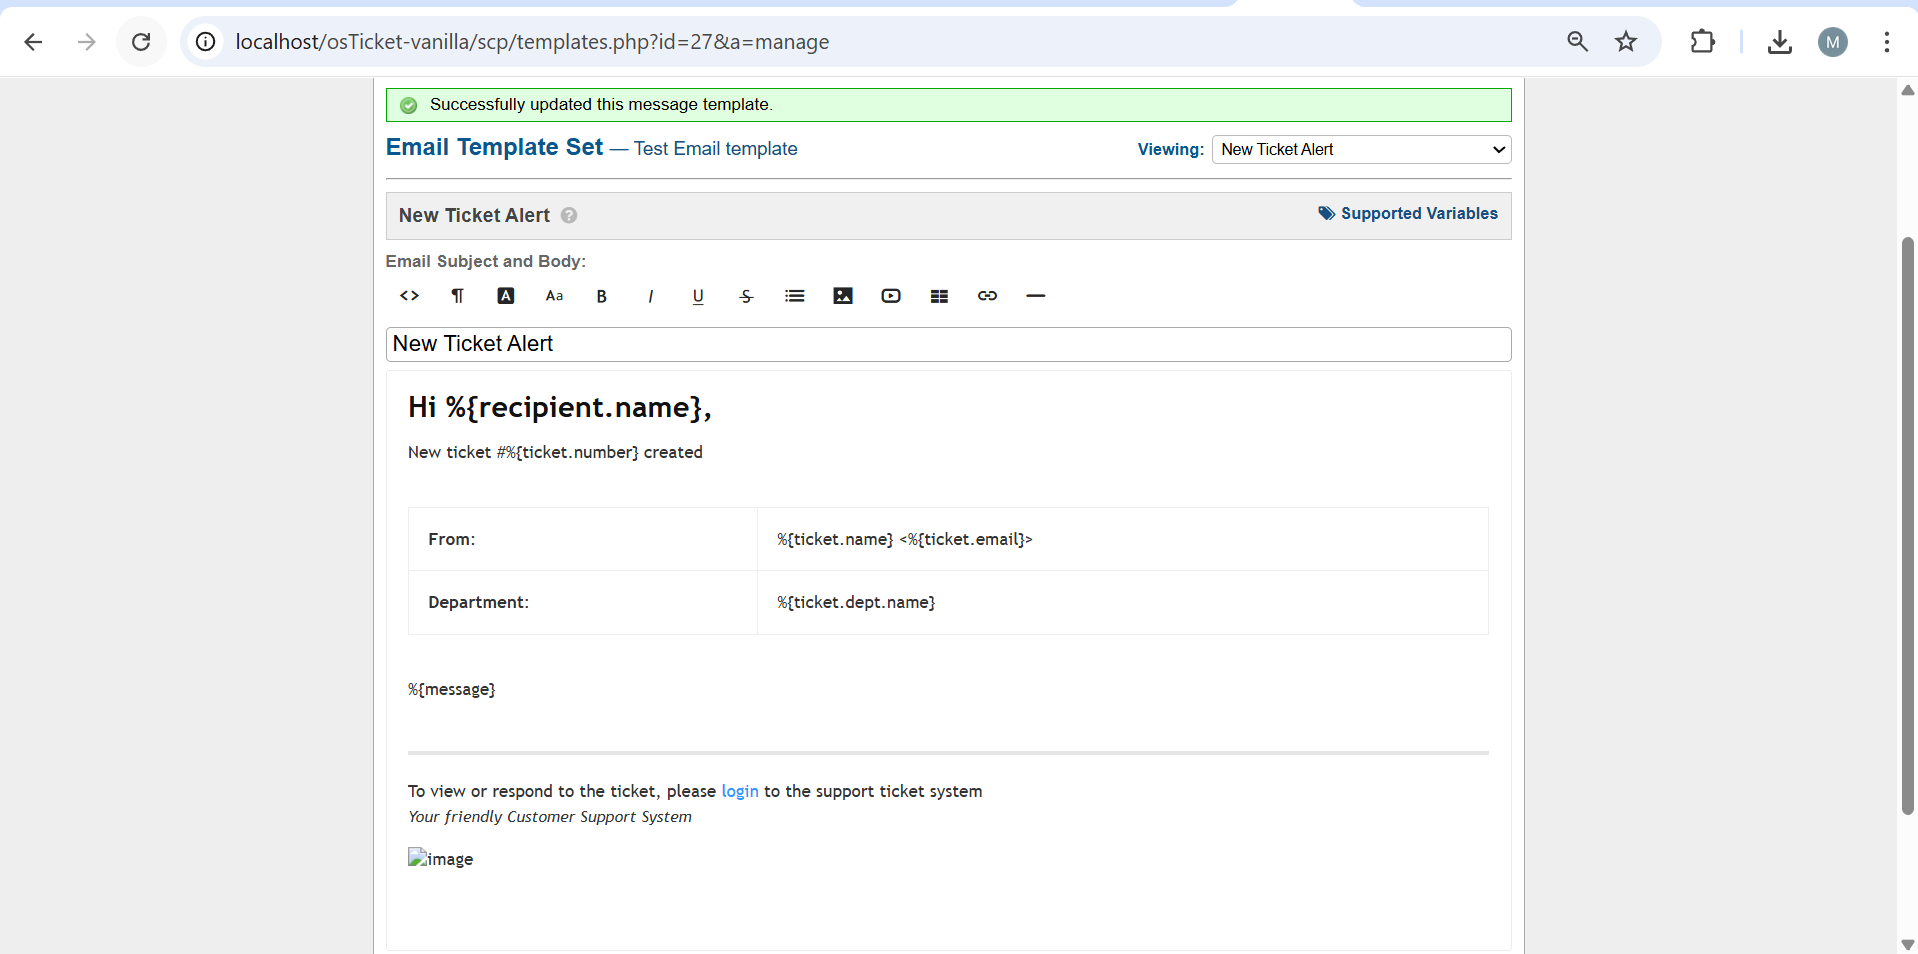Apply strikethrough formatting
The height and width of the screenshot is (954, 1918).
pos(746,296)
